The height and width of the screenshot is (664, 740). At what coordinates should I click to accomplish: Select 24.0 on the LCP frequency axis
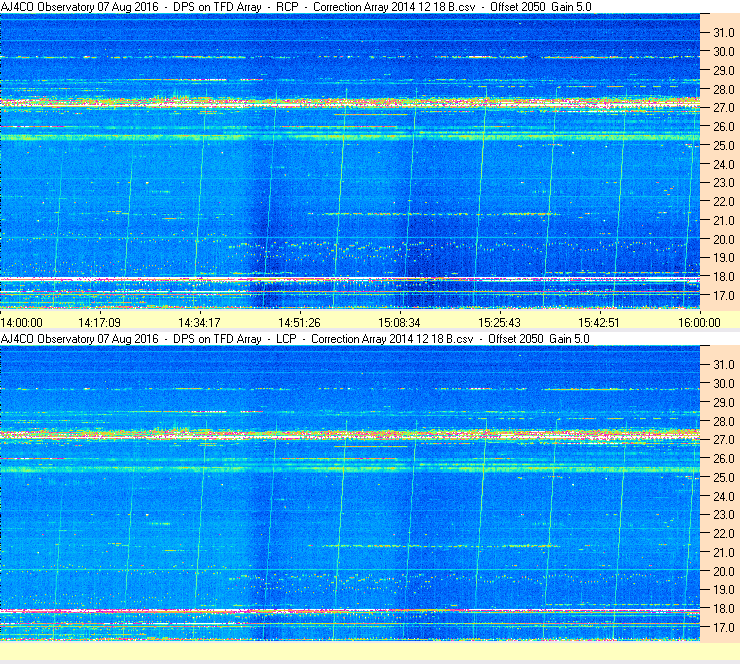tap(723, 496)
